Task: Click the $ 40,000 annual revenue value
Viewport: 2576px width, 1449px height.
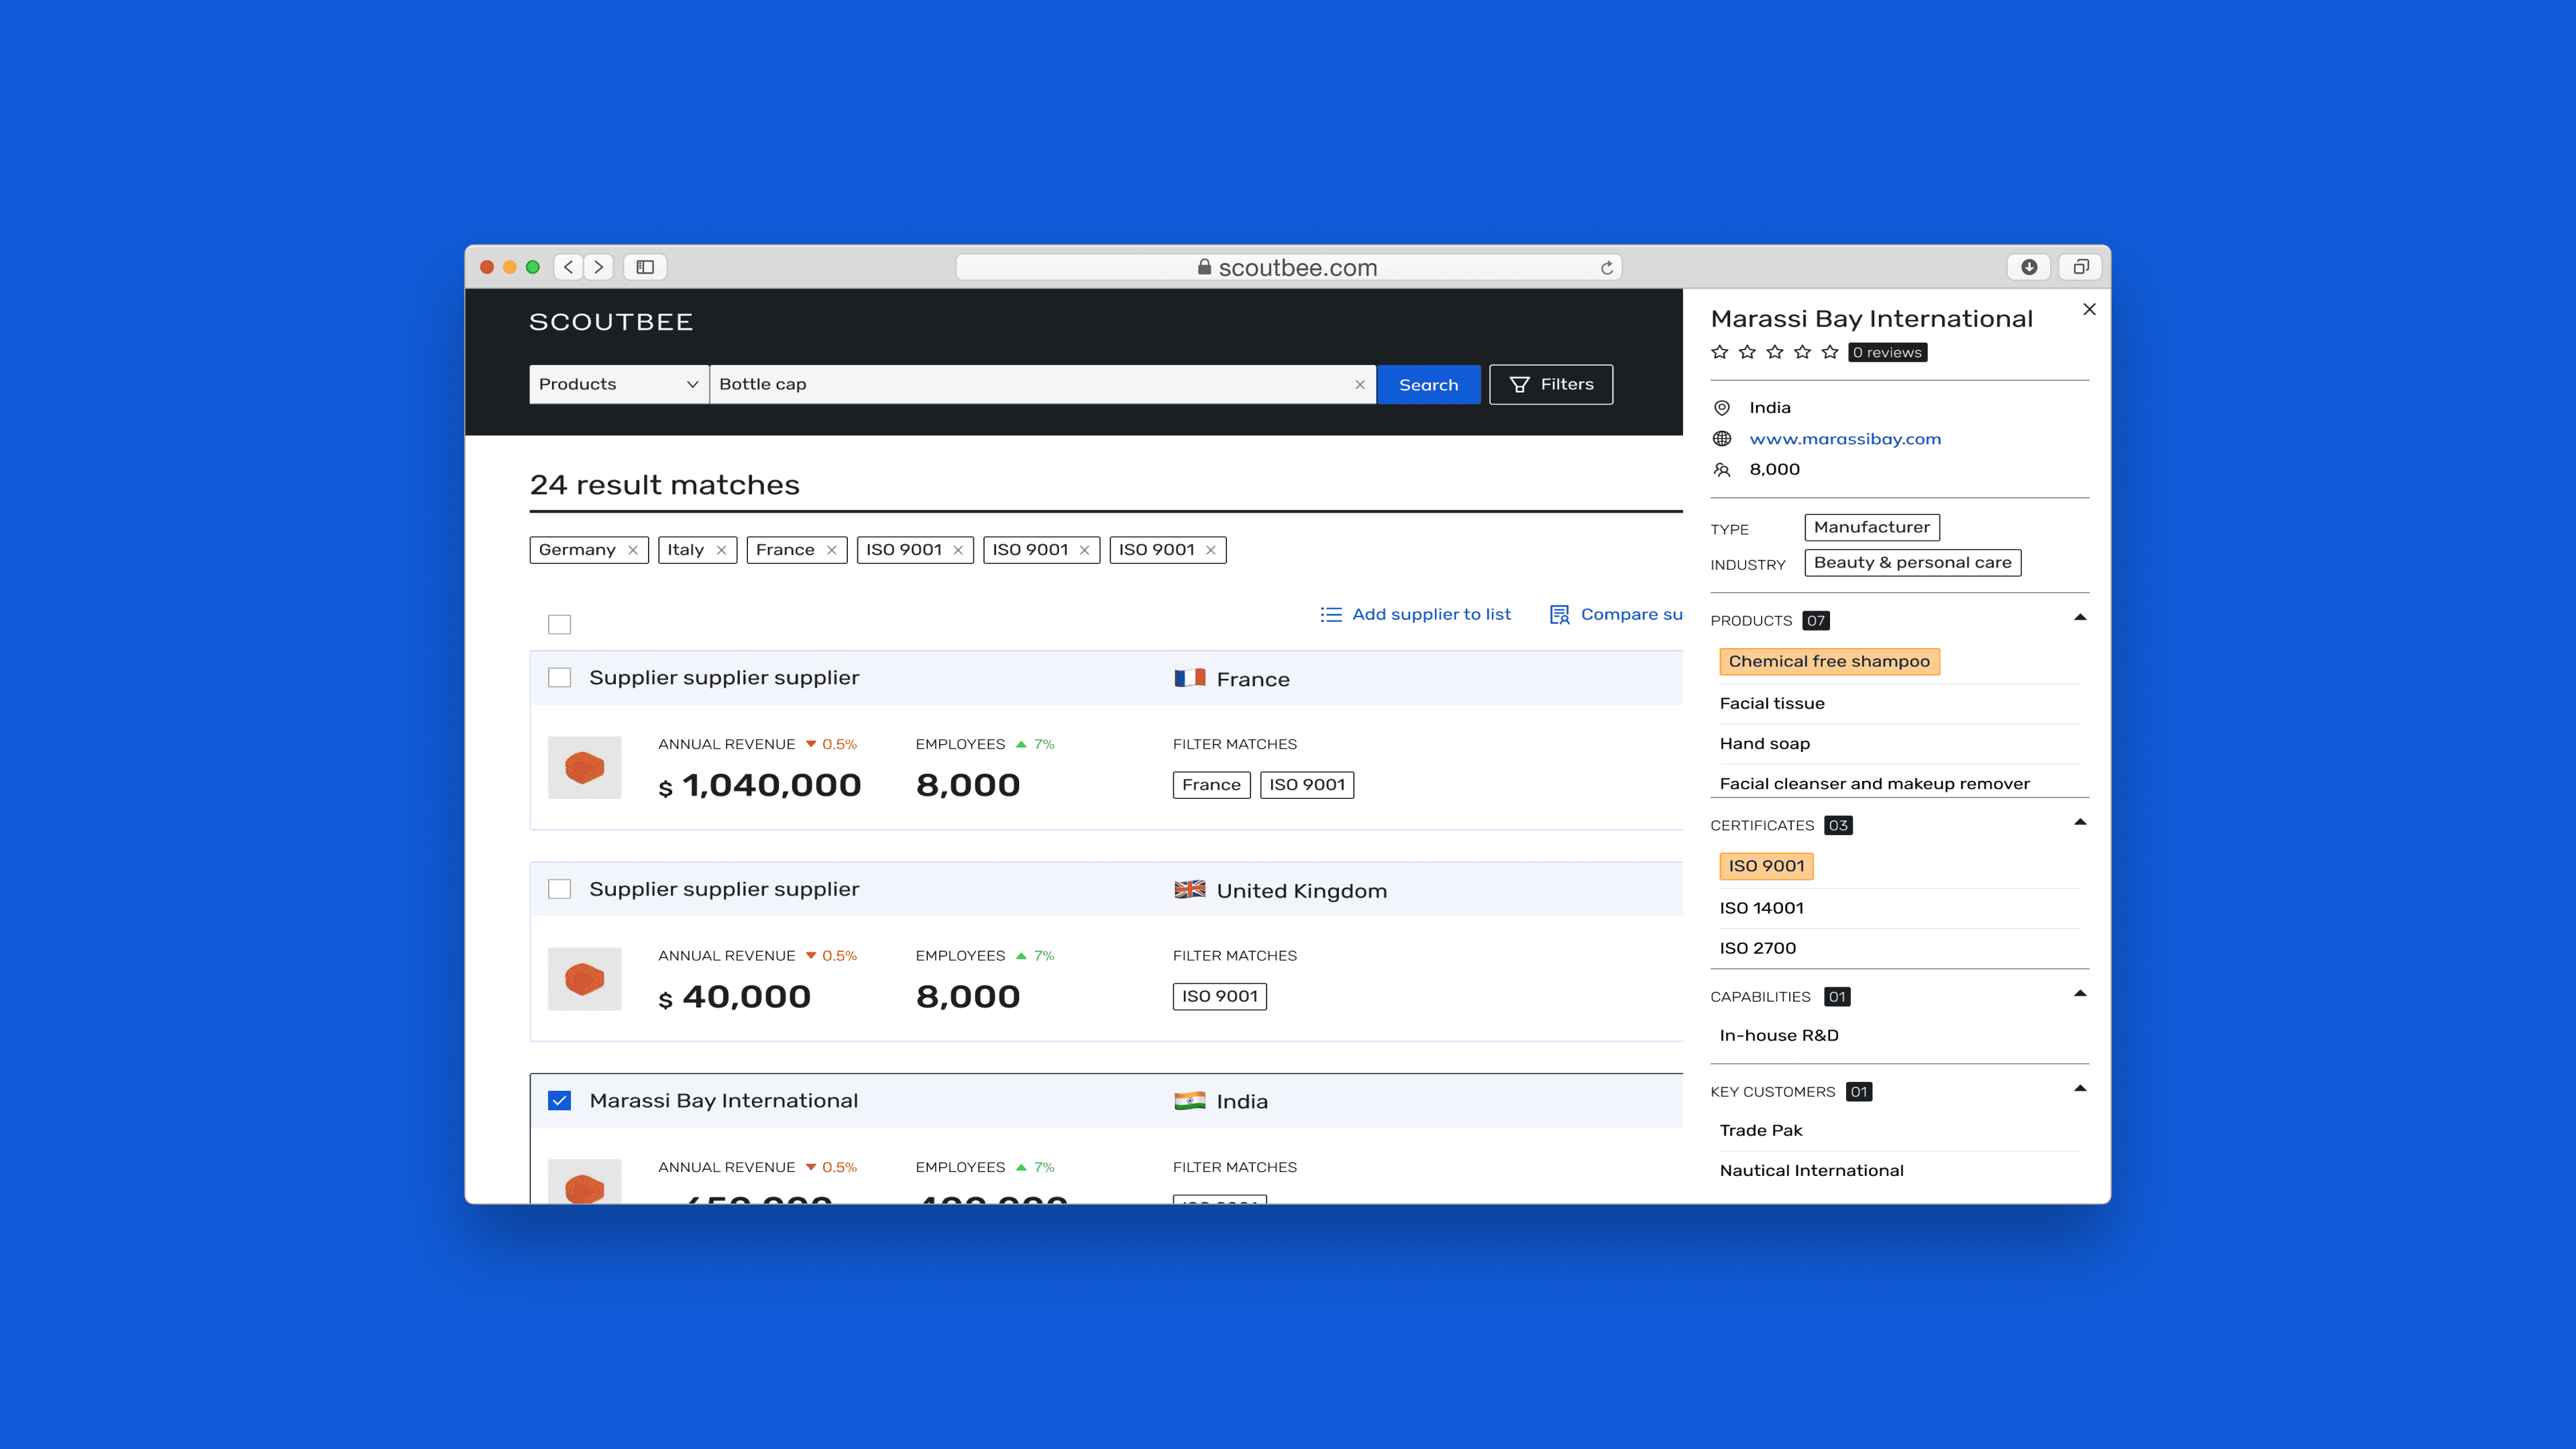Action: (735, 997)
